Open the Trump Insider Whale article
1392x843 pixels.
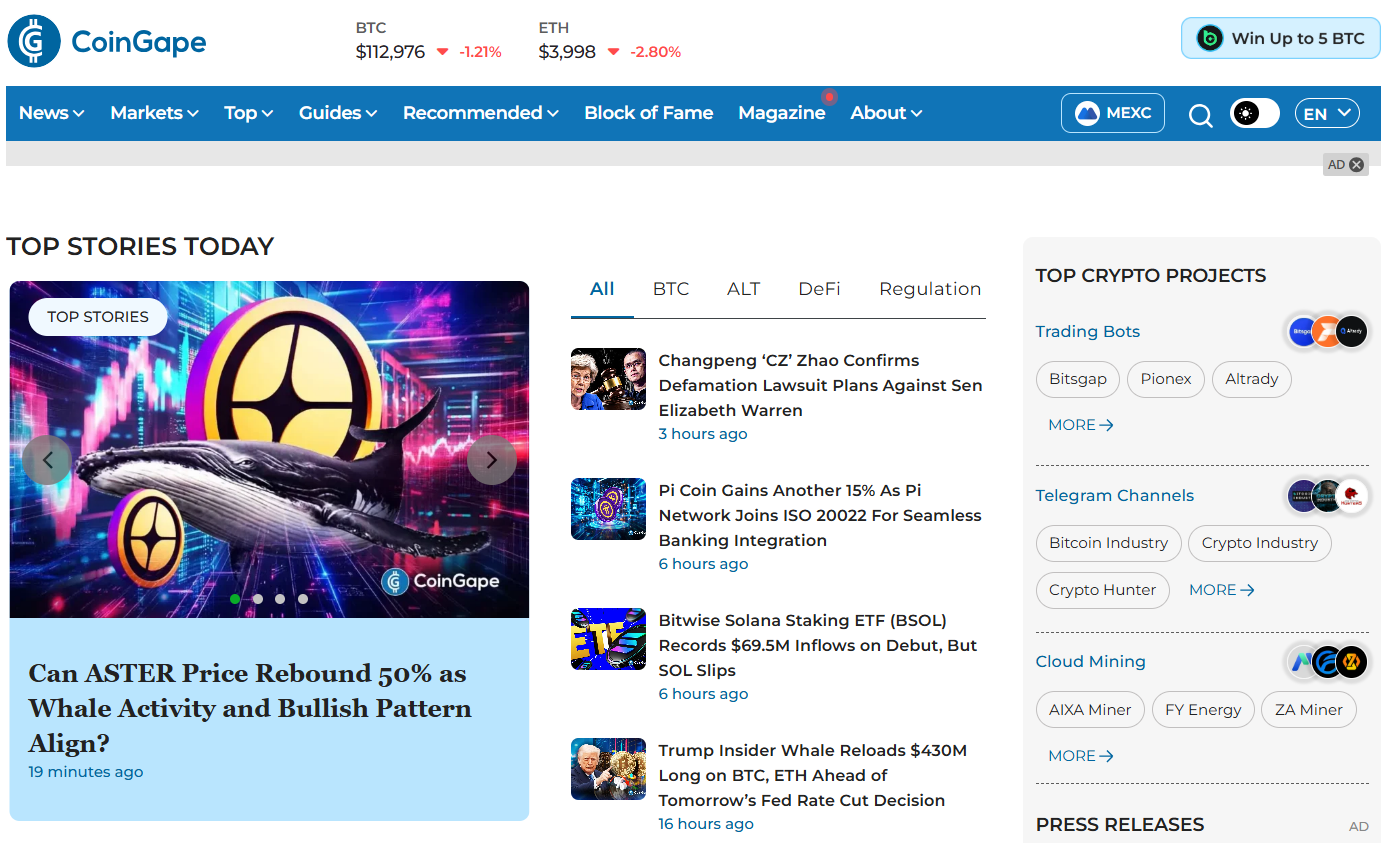tap(813, 775)
